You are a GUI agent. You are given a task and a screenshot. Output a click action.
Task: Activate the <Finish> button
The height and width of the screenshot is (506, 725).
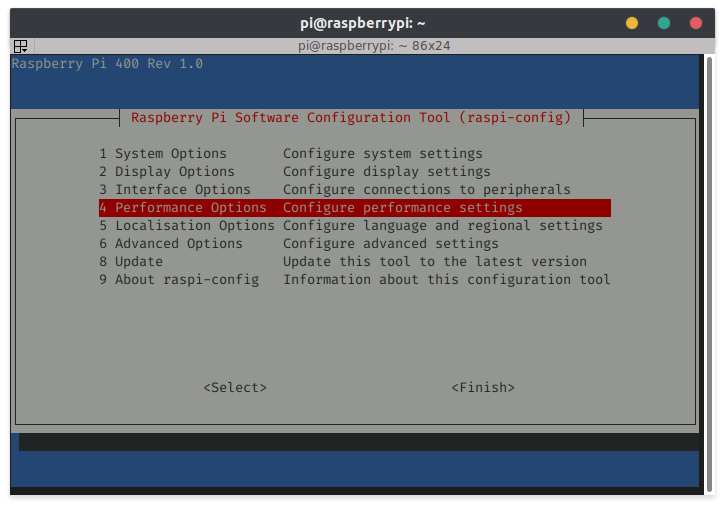click(x=483, y=388)
